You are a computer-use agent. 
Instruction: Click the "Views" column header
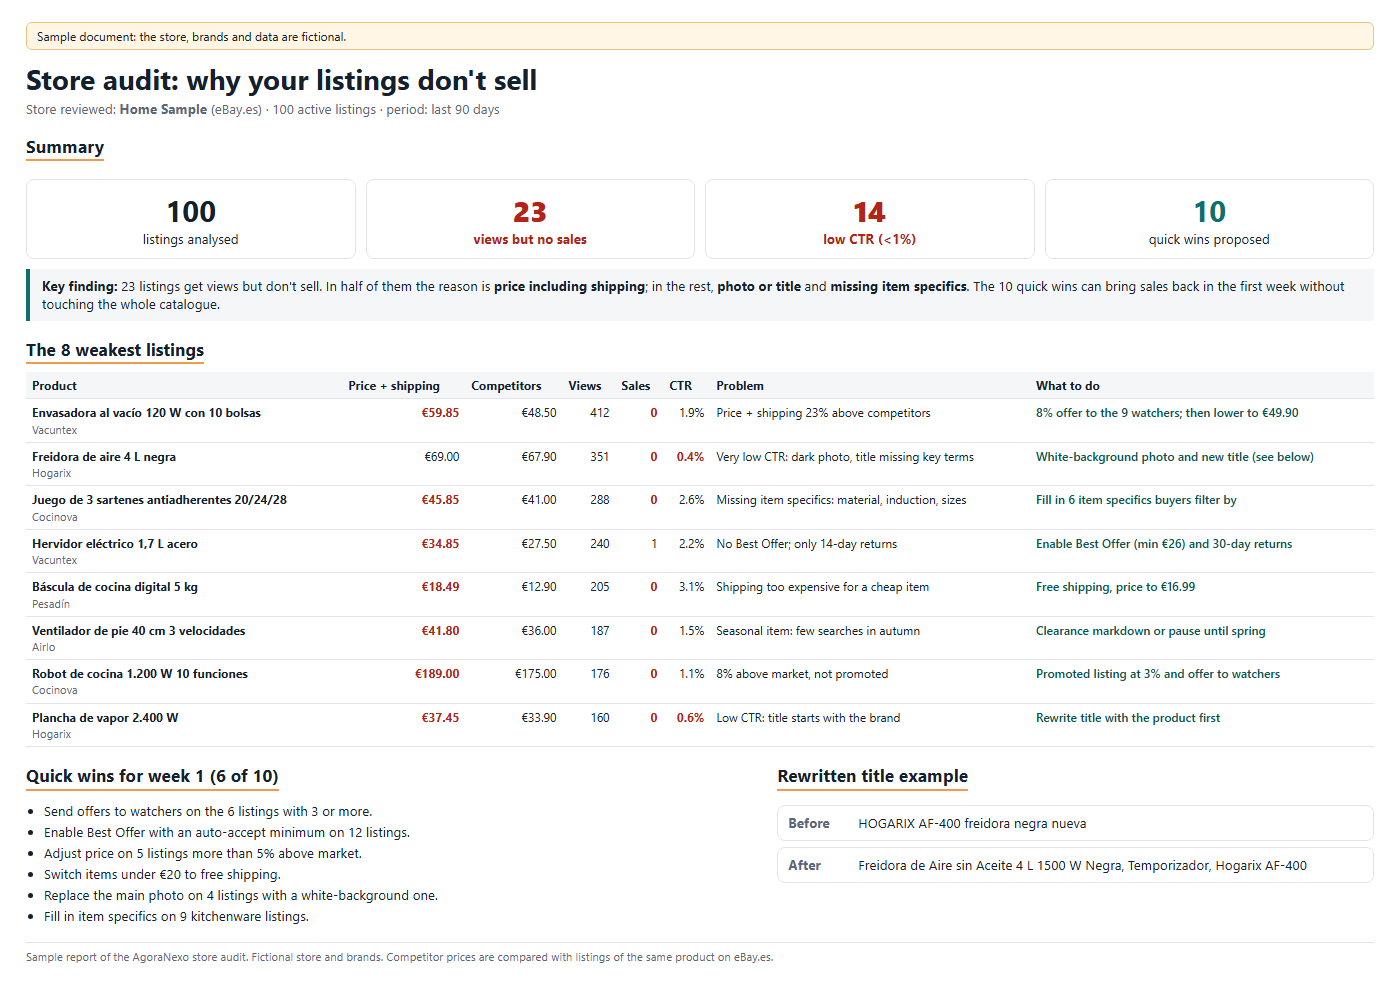point(585,386)
